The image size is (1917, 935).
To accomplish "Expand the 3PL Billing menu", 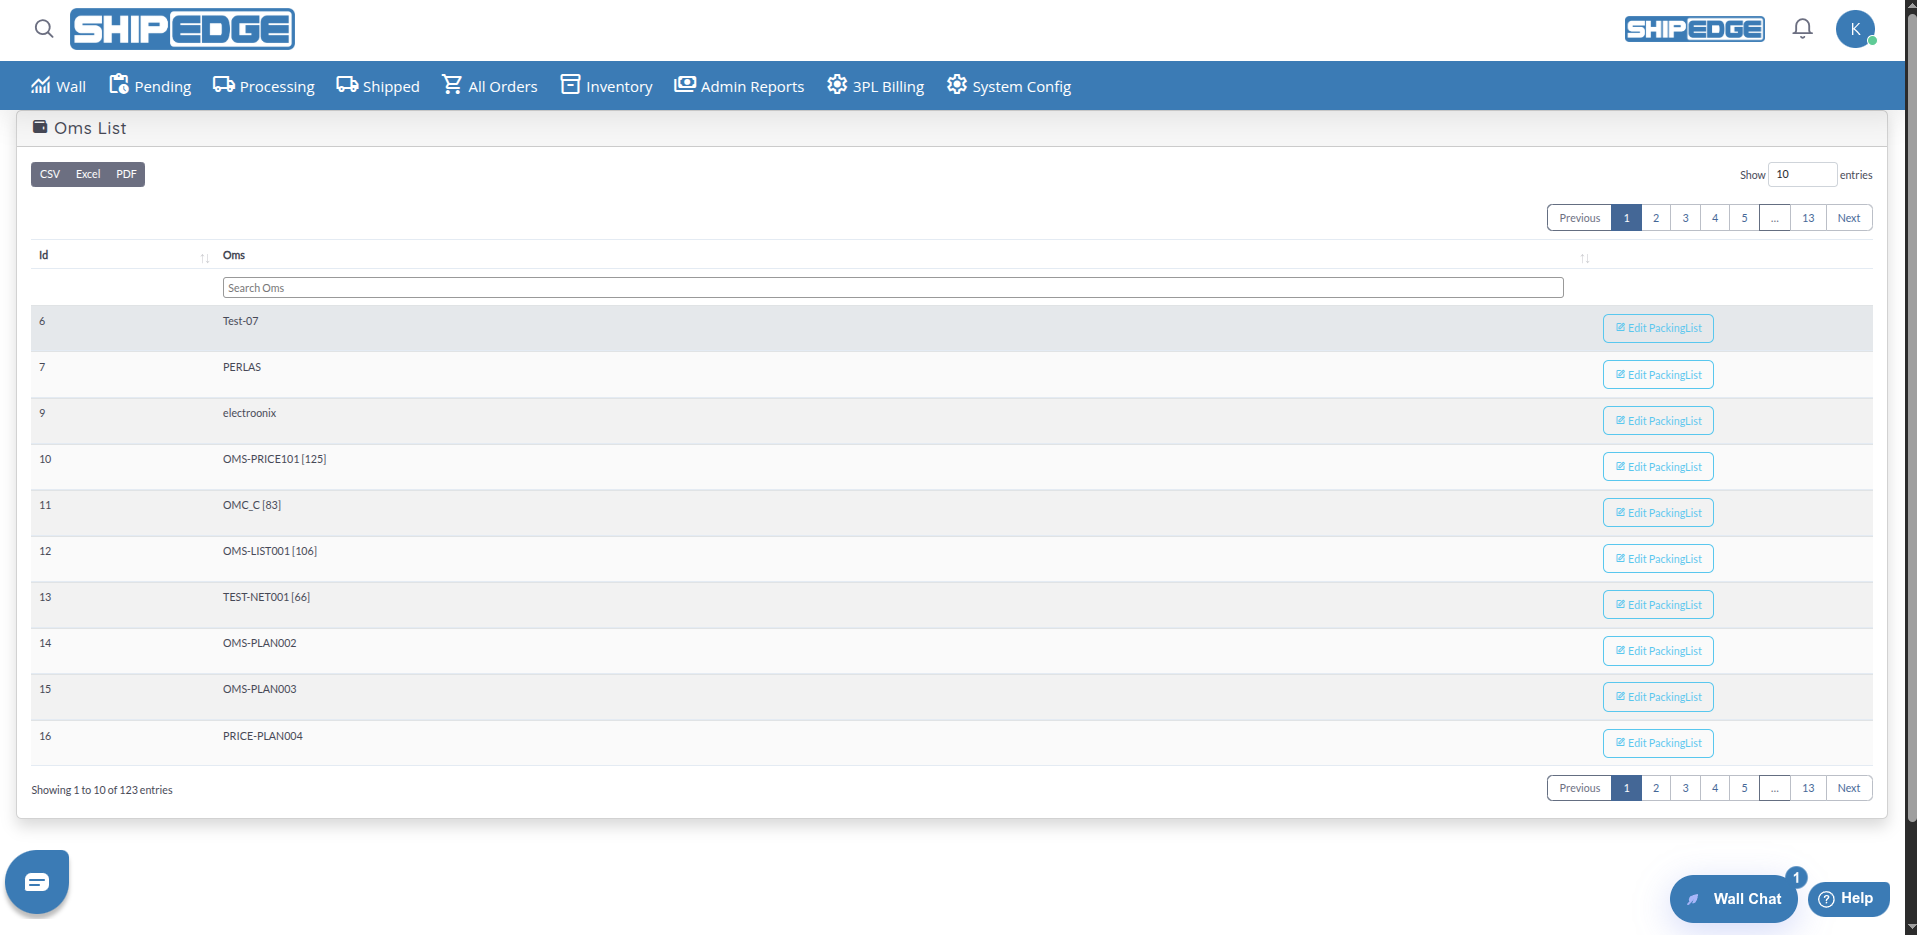I will [x=875, y=86].
